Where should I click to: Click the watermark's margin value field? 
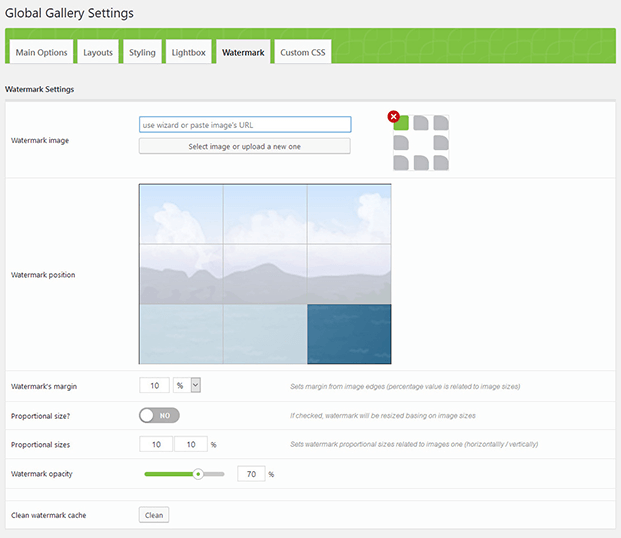coord(155,385)
